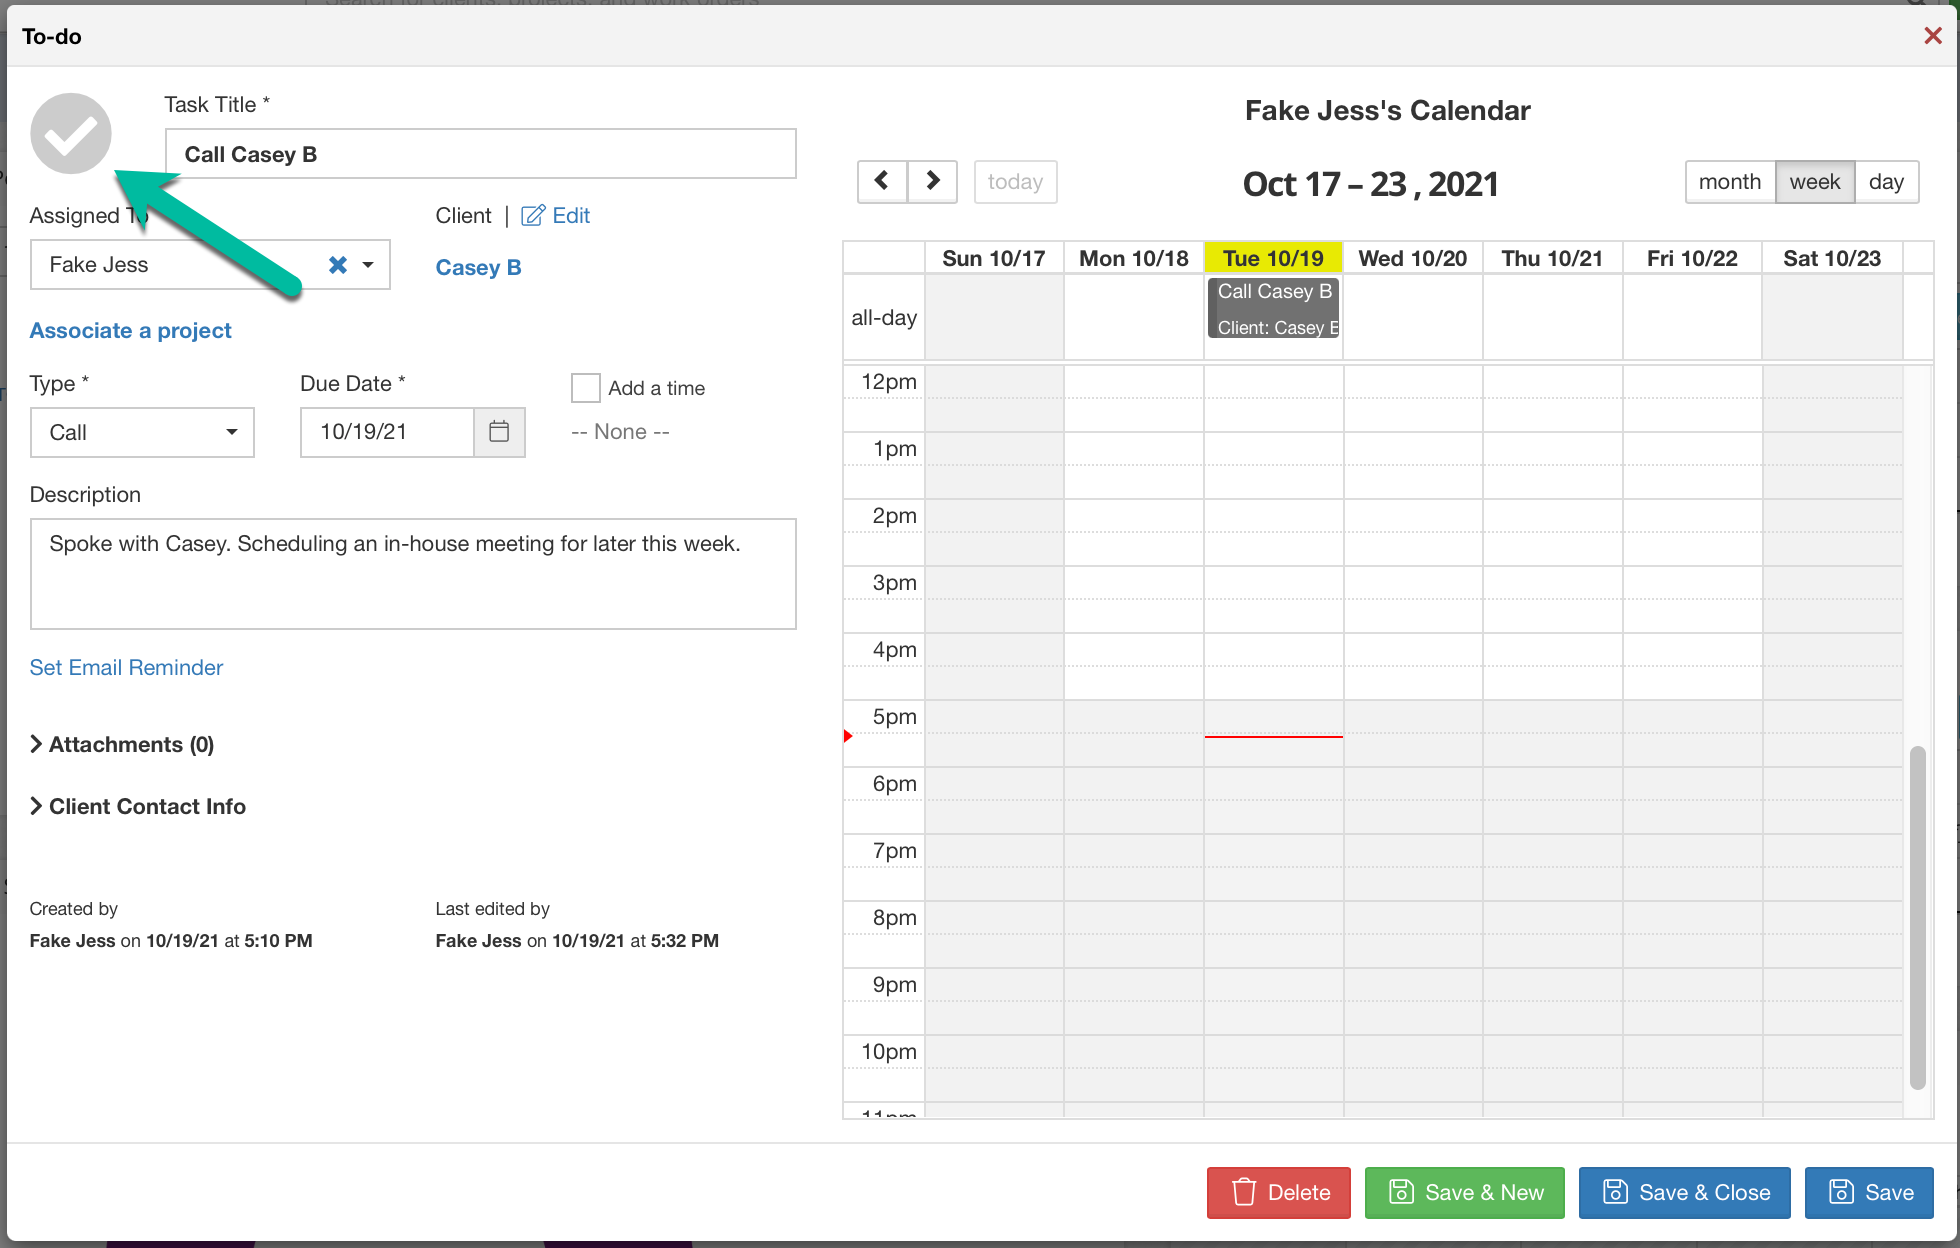Switch calendar to month view

coord(1729,182)
